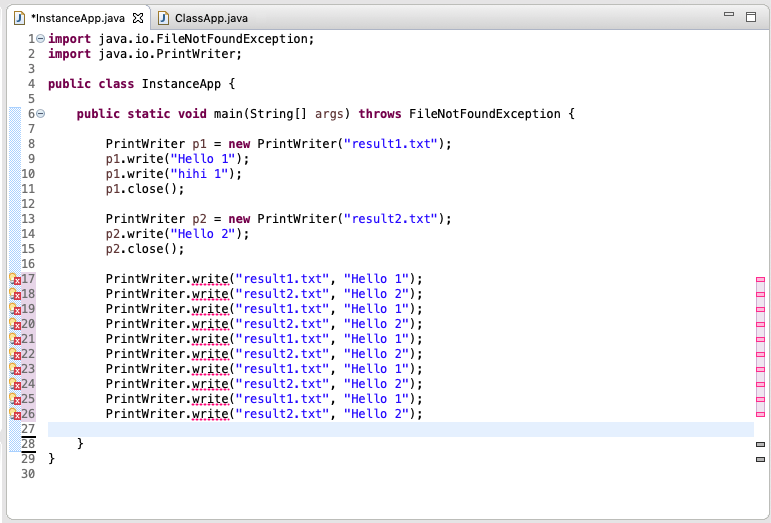The width and height of the screenshot is (771, 523).
Task: Click the "result1.txt" string on line 8
Action: pyautogui.click(x=390, y=144)
